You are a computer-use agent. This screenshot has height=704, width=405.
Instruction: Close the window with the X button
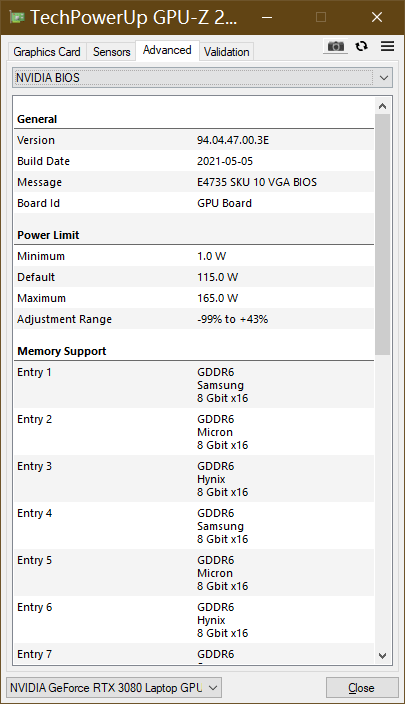377,18
